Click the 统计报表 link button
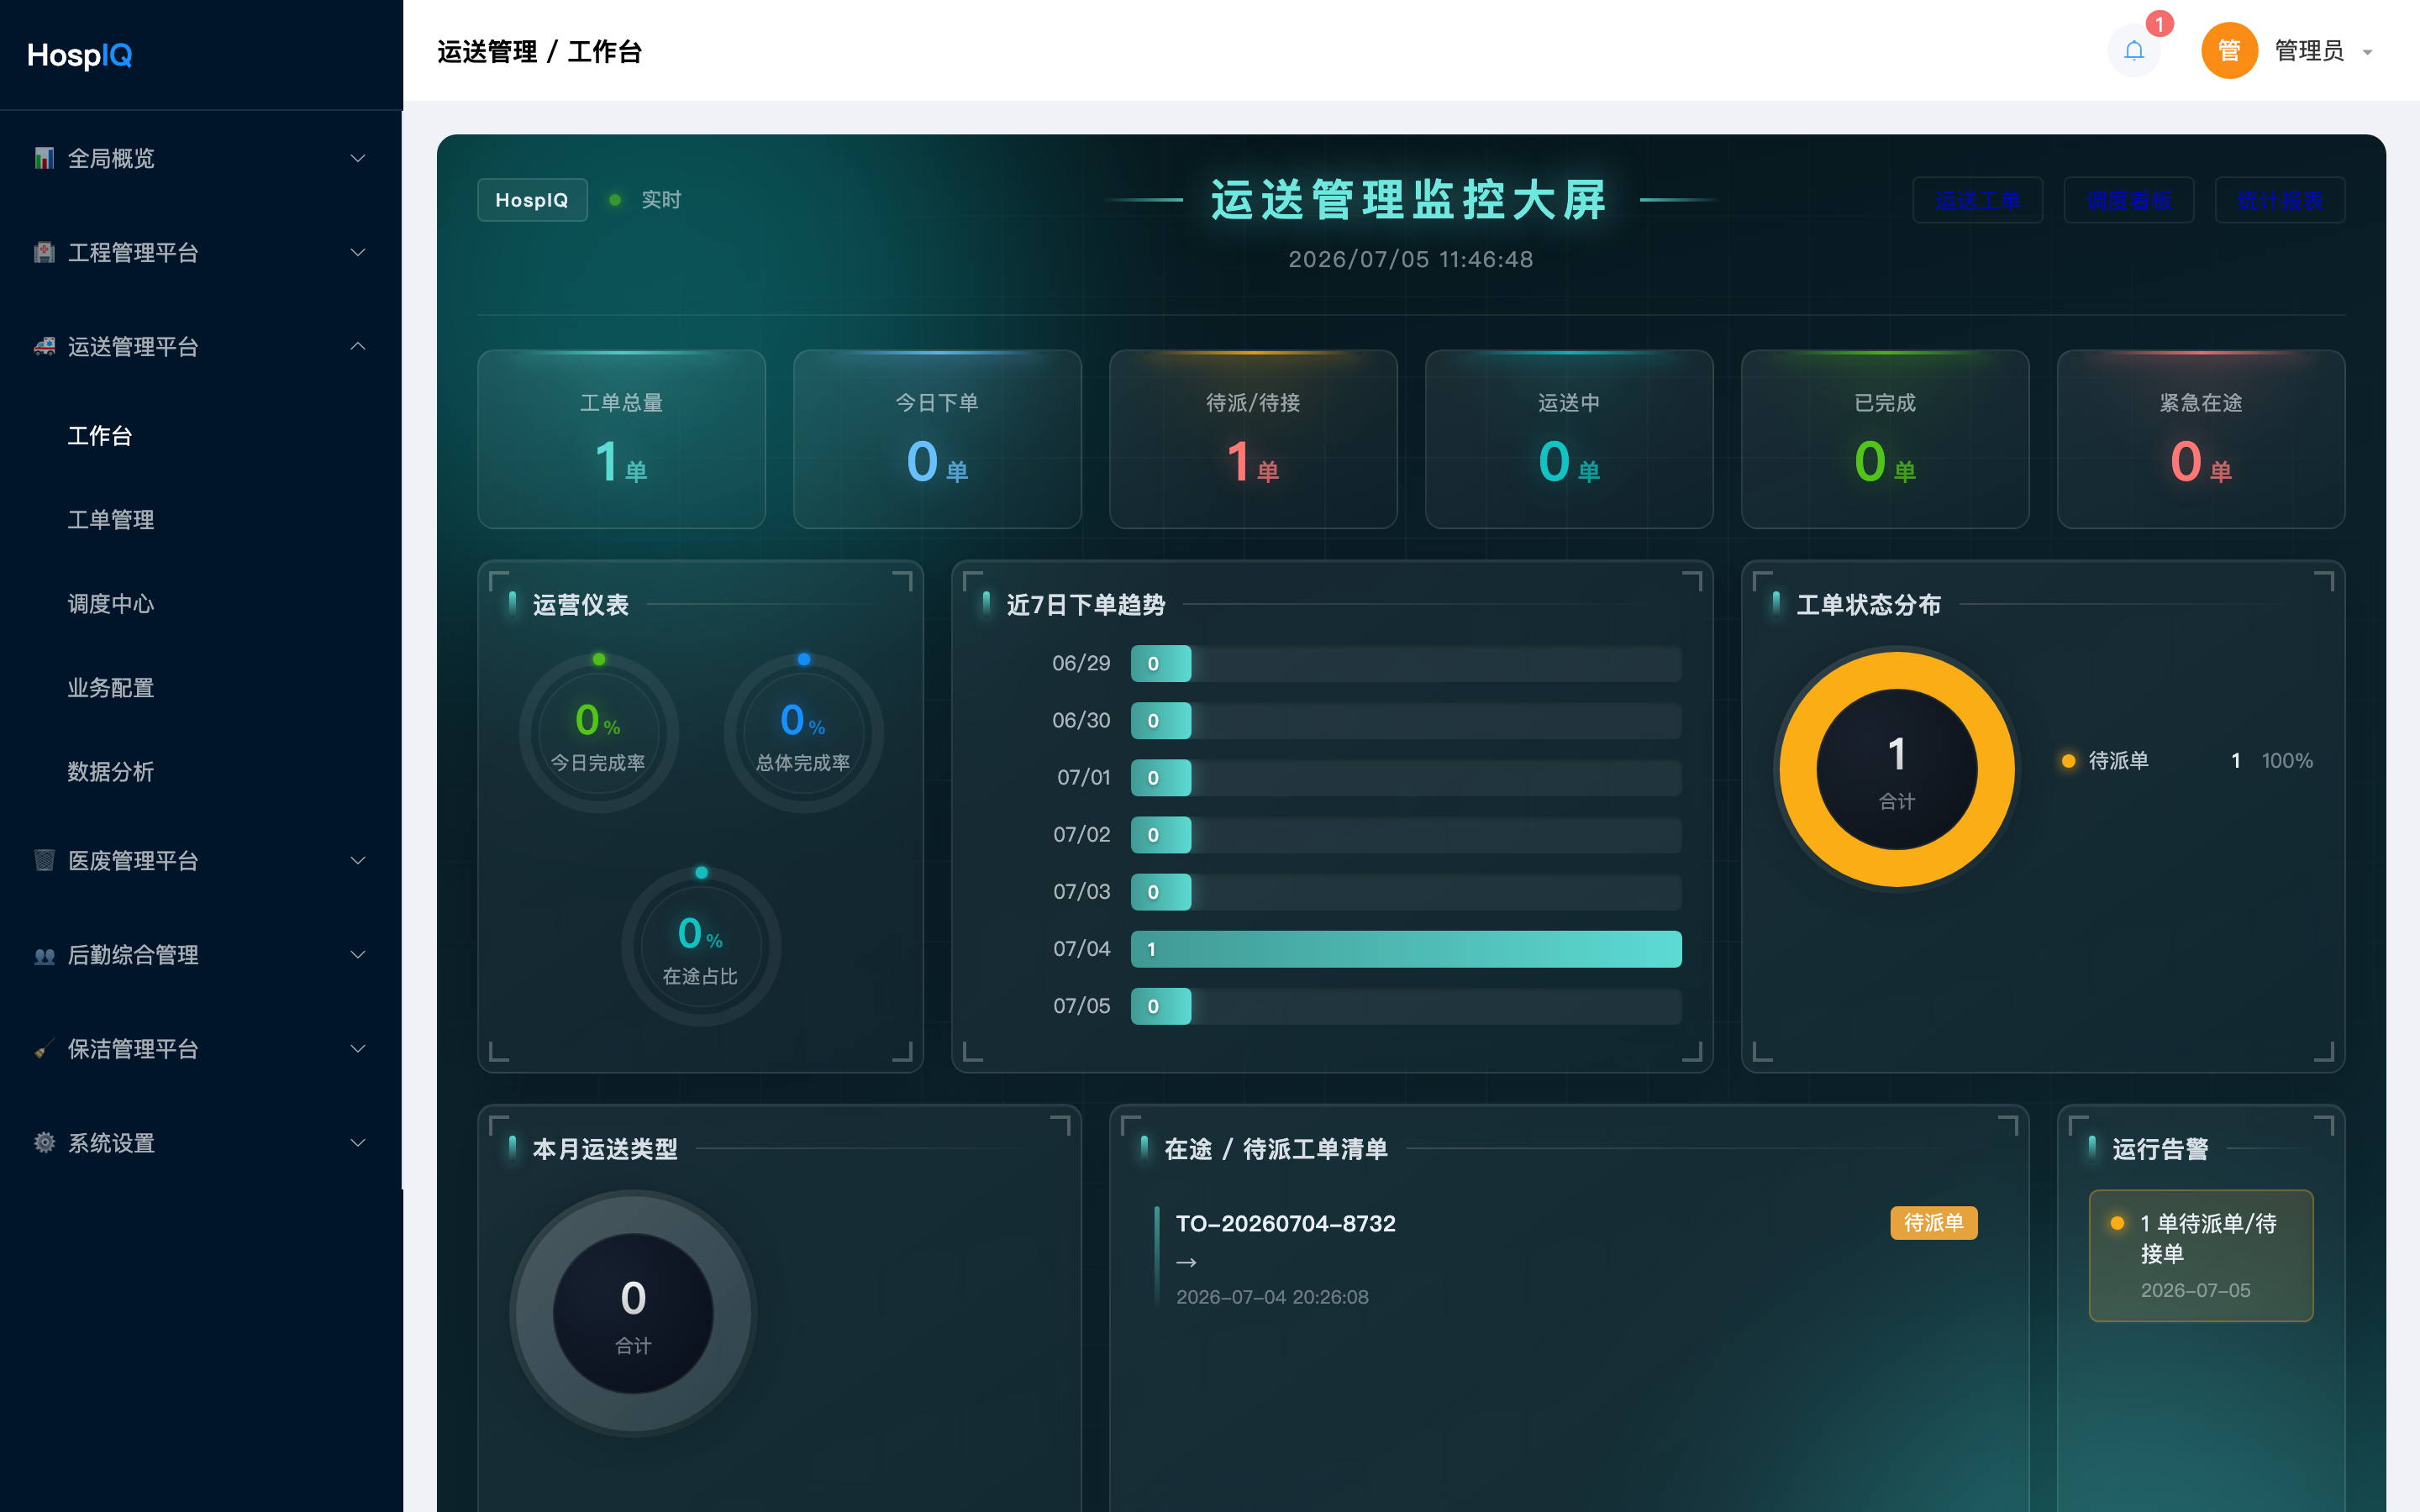The image size is (2420, 1512). [x=2280, y=200]
